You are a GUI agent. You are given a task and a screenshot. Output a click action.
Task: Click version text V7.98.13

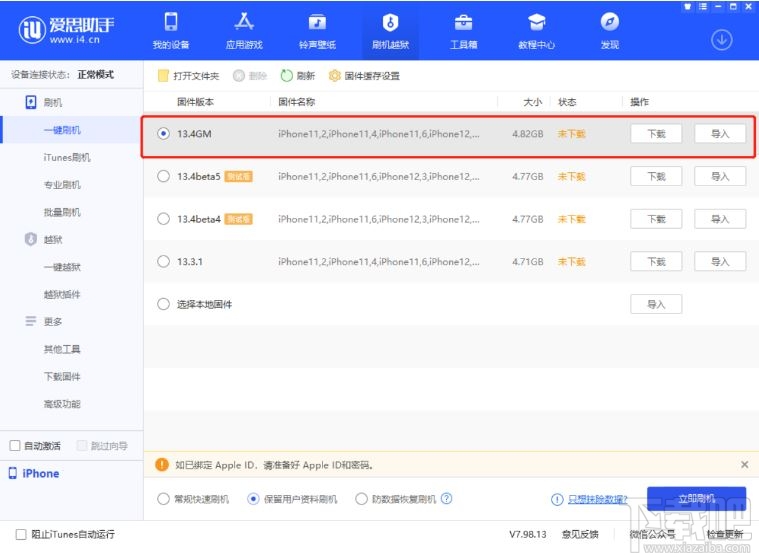[528, 534]
